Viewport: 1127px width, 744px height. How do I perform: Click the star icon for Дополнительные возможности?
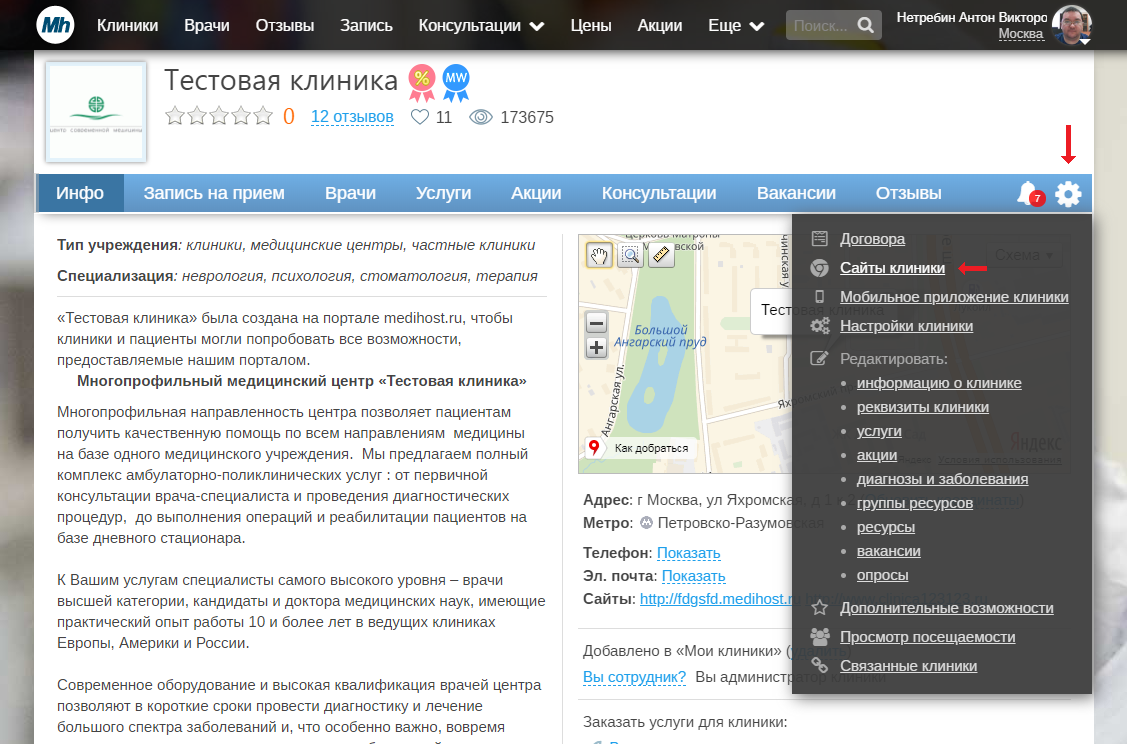coord(819,607)
